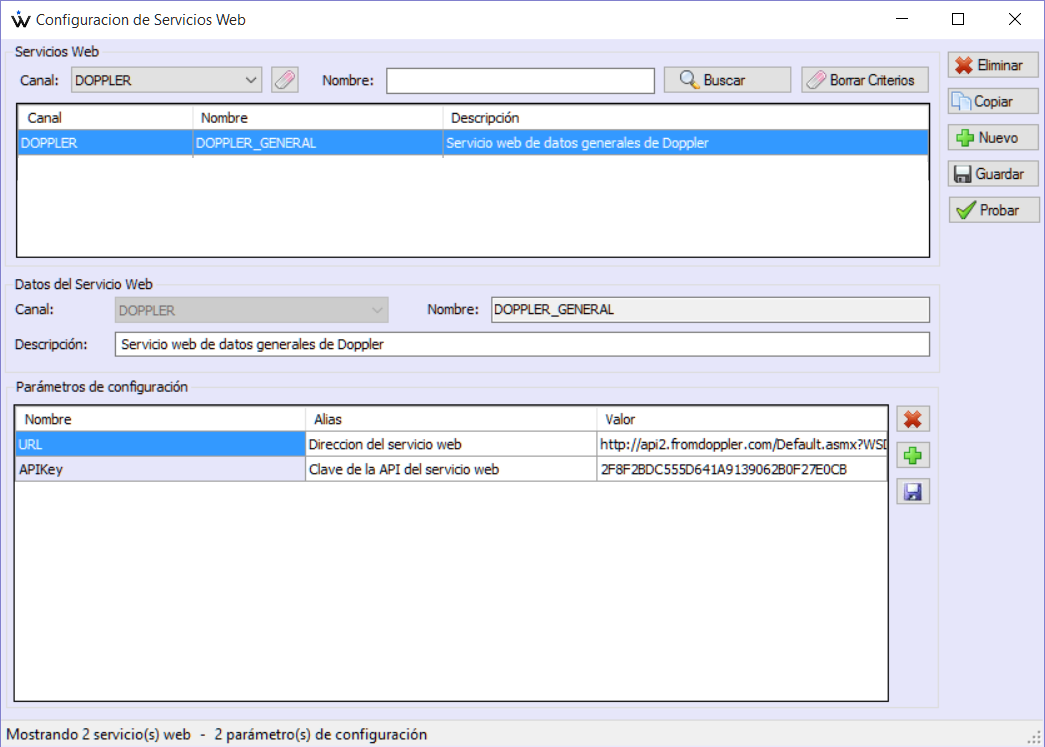1045x747 pixels.
Task: Maximize the Configuracion de Servicios Web window
Action: (x=958, y=19)
